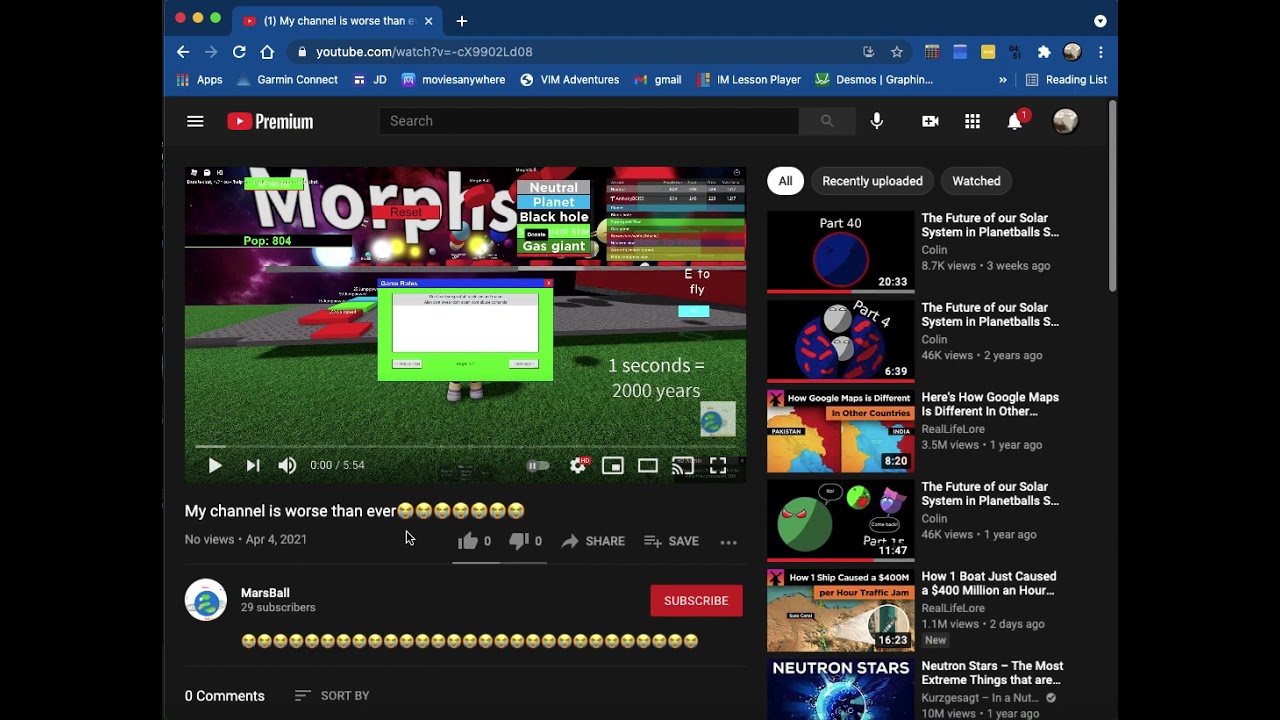
Task: Like the video with thumbs up
Action: point(468,541)
